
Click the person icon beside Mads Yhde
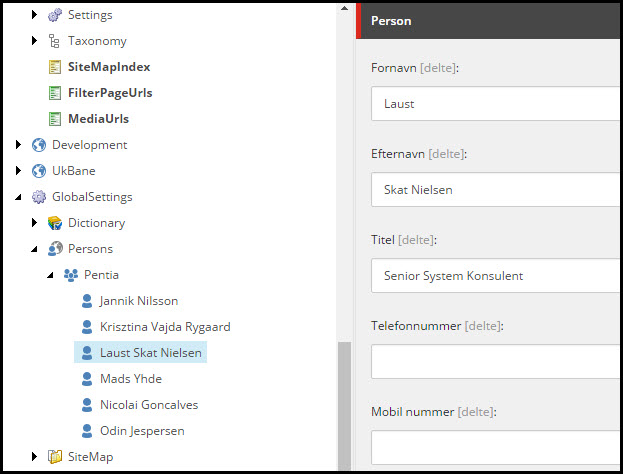87,379
